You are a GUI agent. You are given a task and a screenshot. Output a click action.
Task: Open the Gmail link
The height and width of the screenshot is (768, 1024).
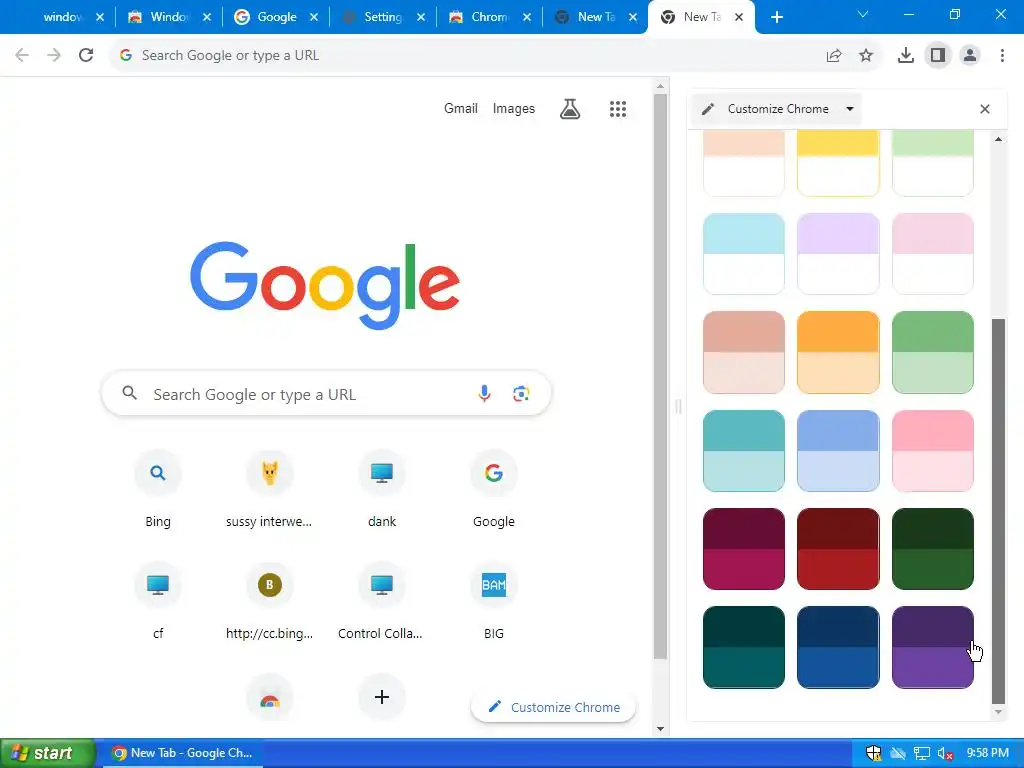461,108
